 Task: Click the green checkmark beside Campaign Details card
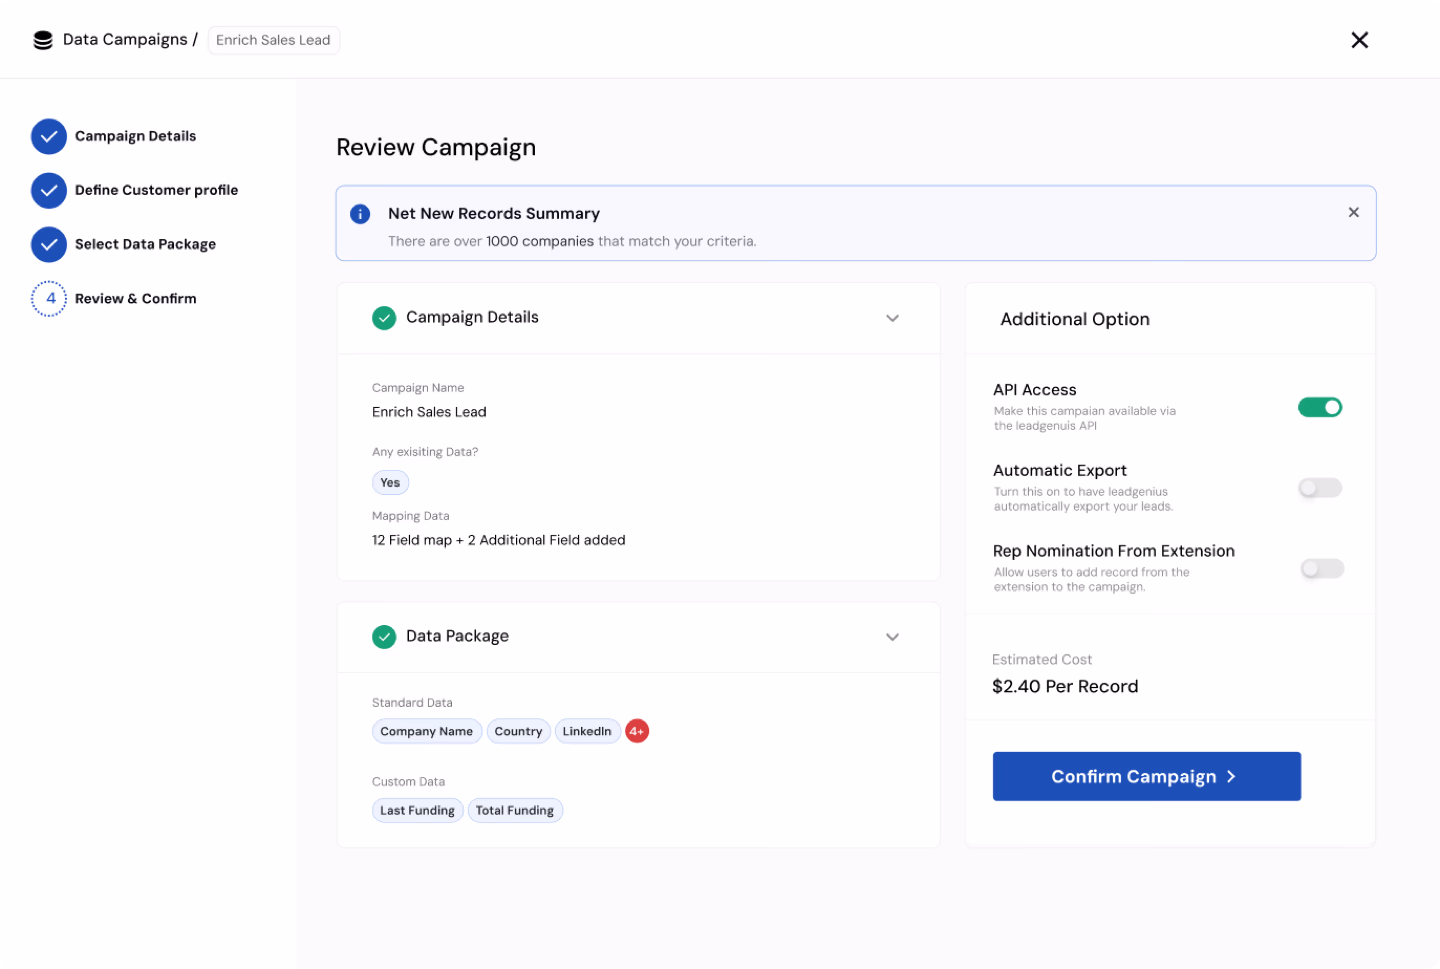click(384, 317)
